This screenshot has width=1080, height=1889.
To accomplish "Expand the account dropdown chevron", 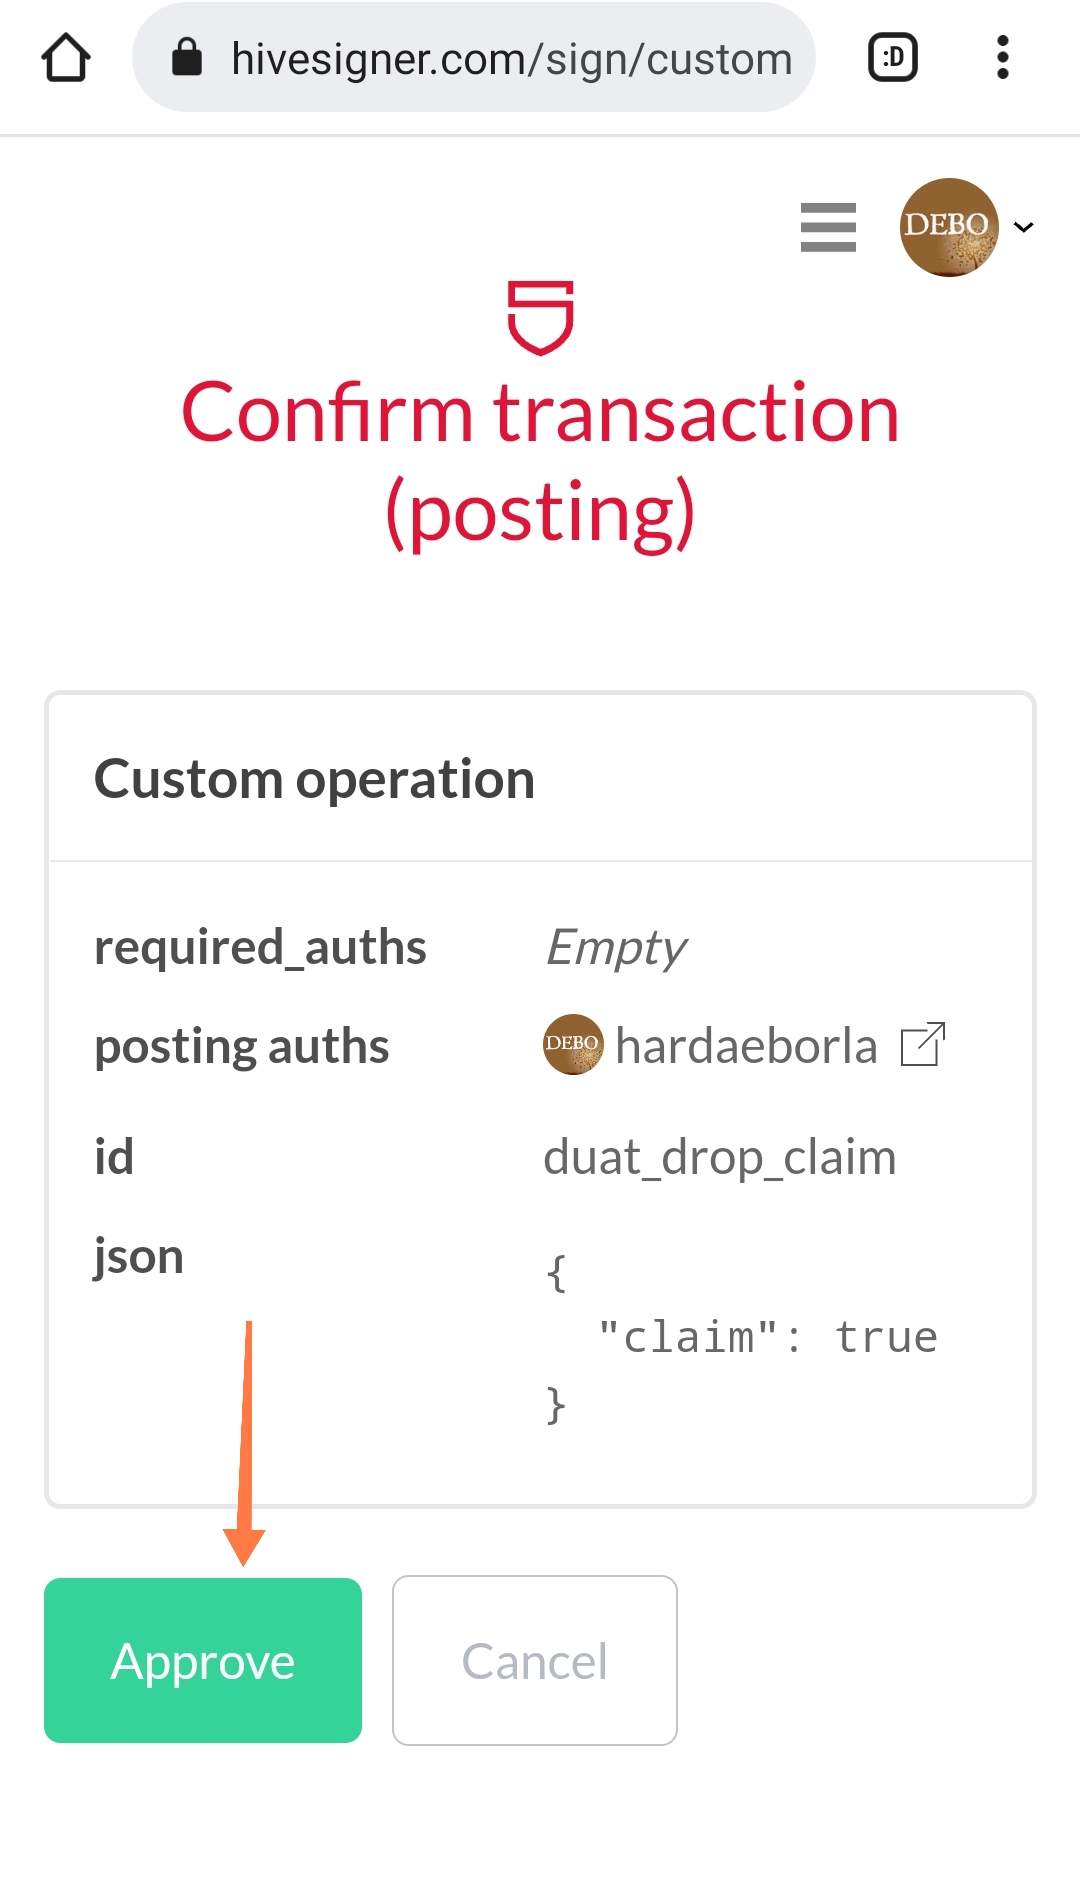I will coord(1024,227).
